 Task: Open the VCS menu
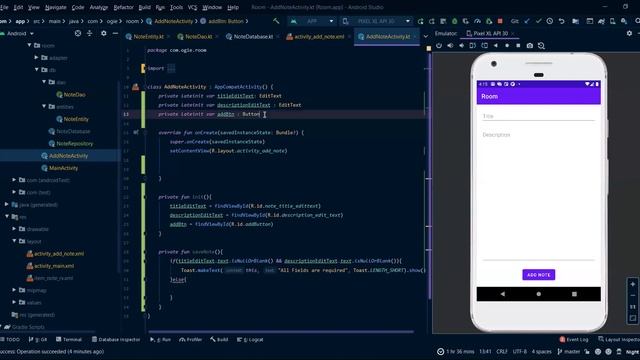[x=192, y=7]
